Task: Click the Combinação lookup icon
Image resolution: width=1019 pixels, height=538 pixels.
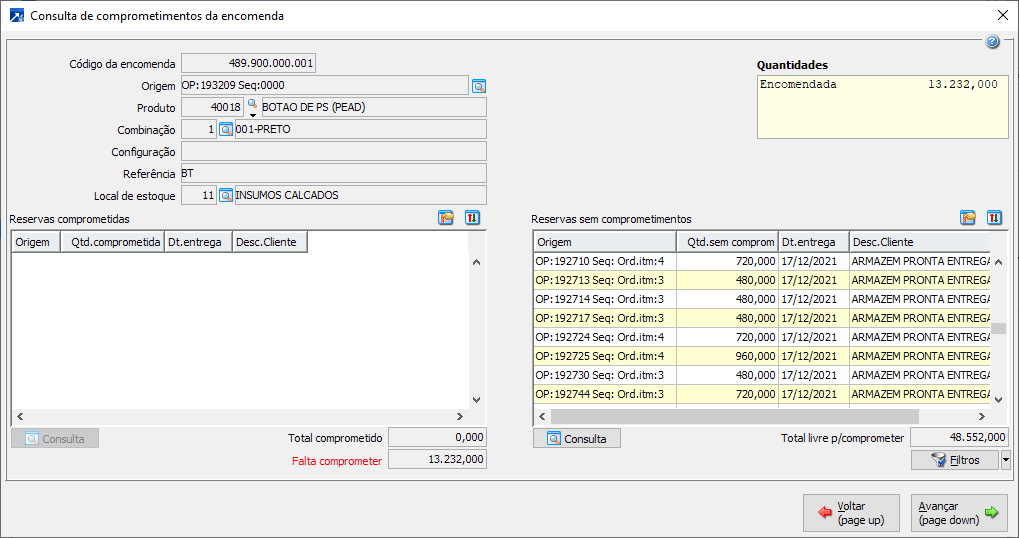Action: click(x=226, y=130)
